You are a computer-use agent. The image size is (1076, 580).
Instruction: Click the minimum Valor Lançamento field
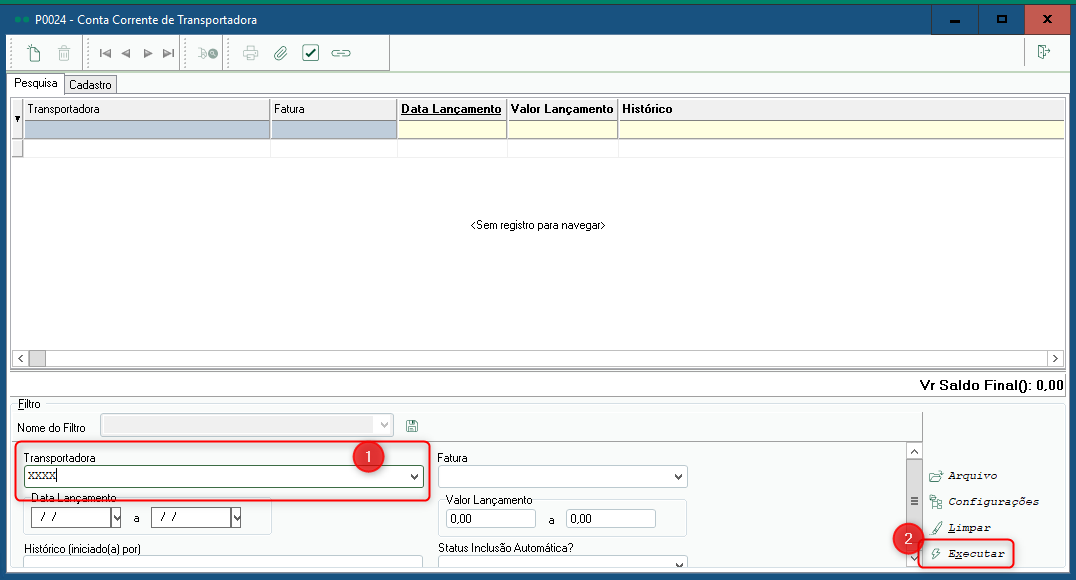point(491,519)
